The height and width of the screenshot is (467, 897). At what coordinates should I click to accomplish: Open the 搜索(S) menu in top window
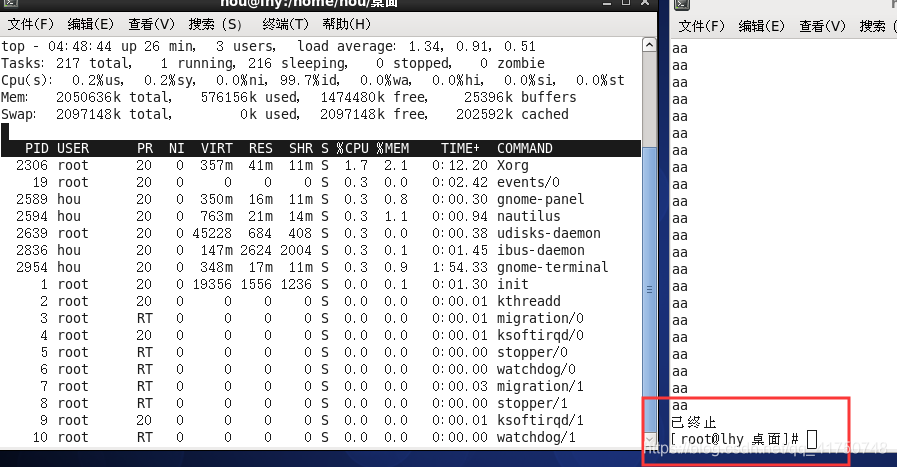coord(215,24)
